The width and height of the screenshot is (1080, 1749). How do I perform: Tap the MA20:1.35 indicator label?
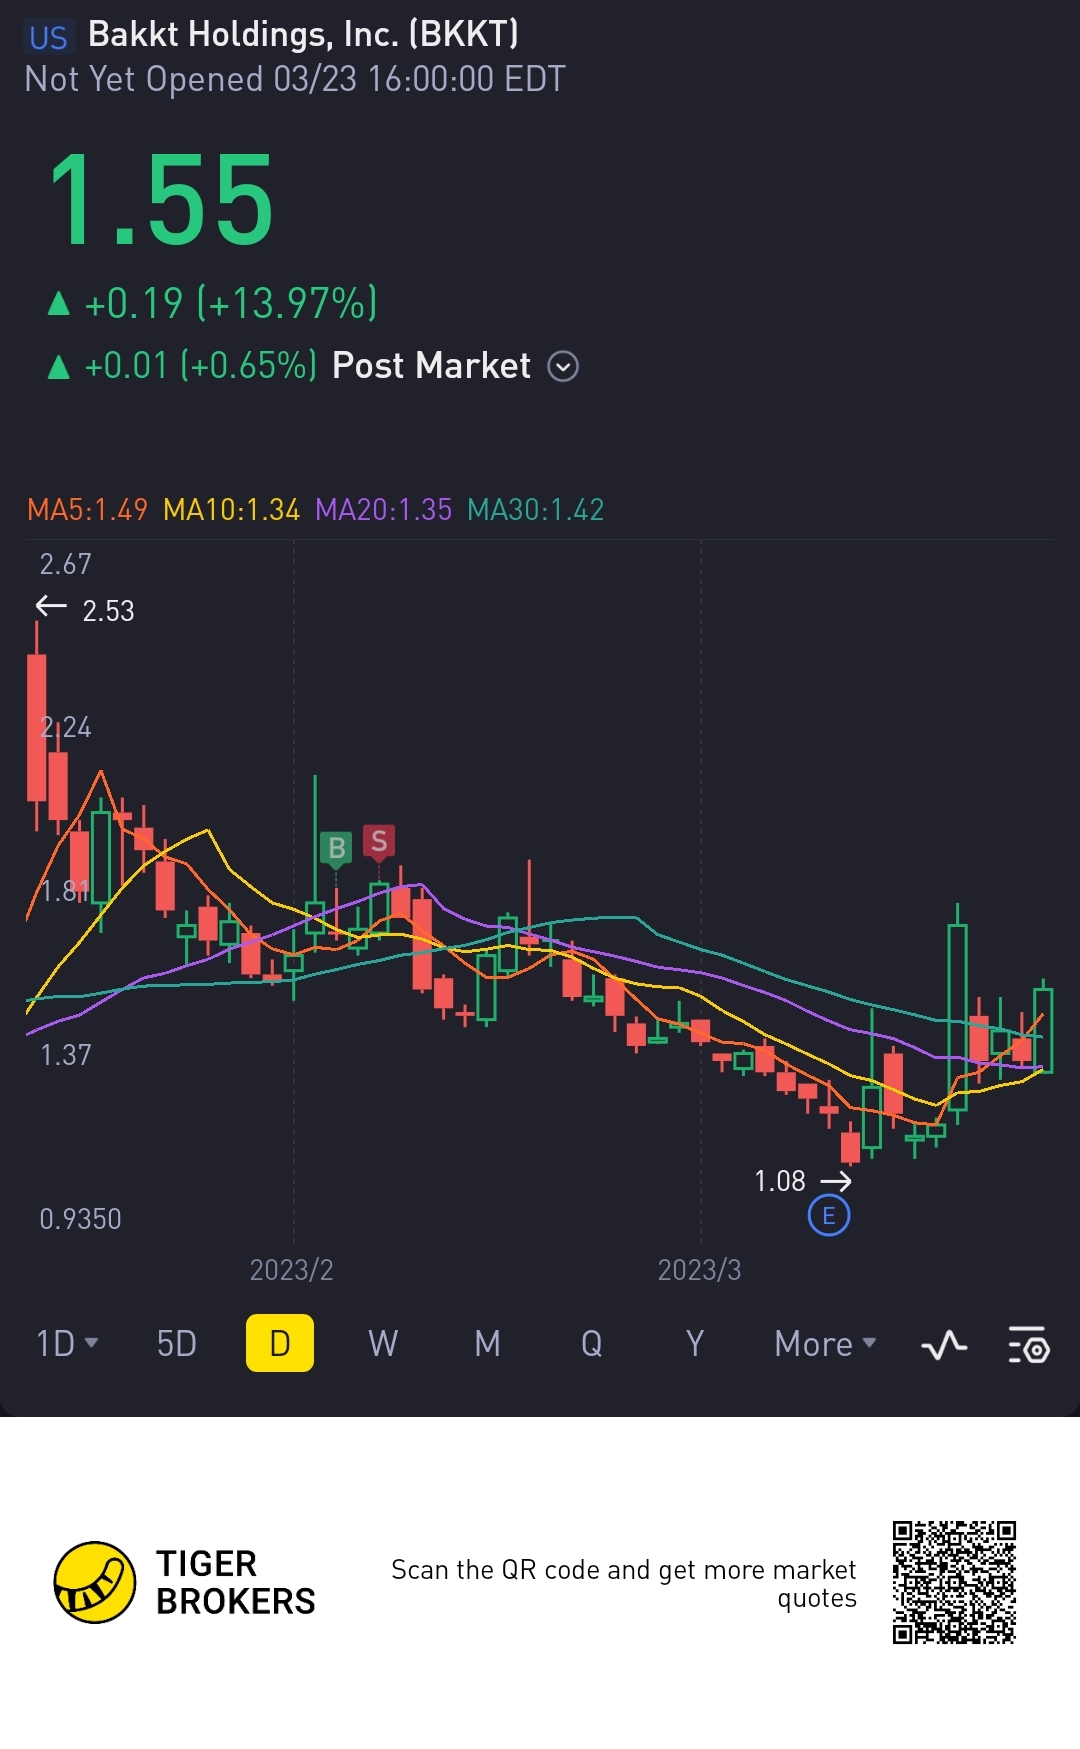[383, 510]
